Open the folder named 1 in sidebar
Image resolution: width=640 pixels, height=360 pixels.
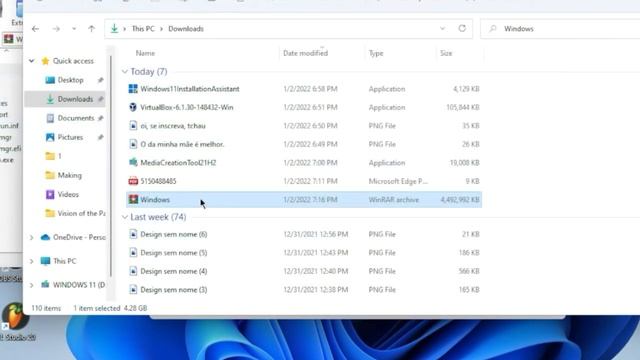[x=60, y=156]
